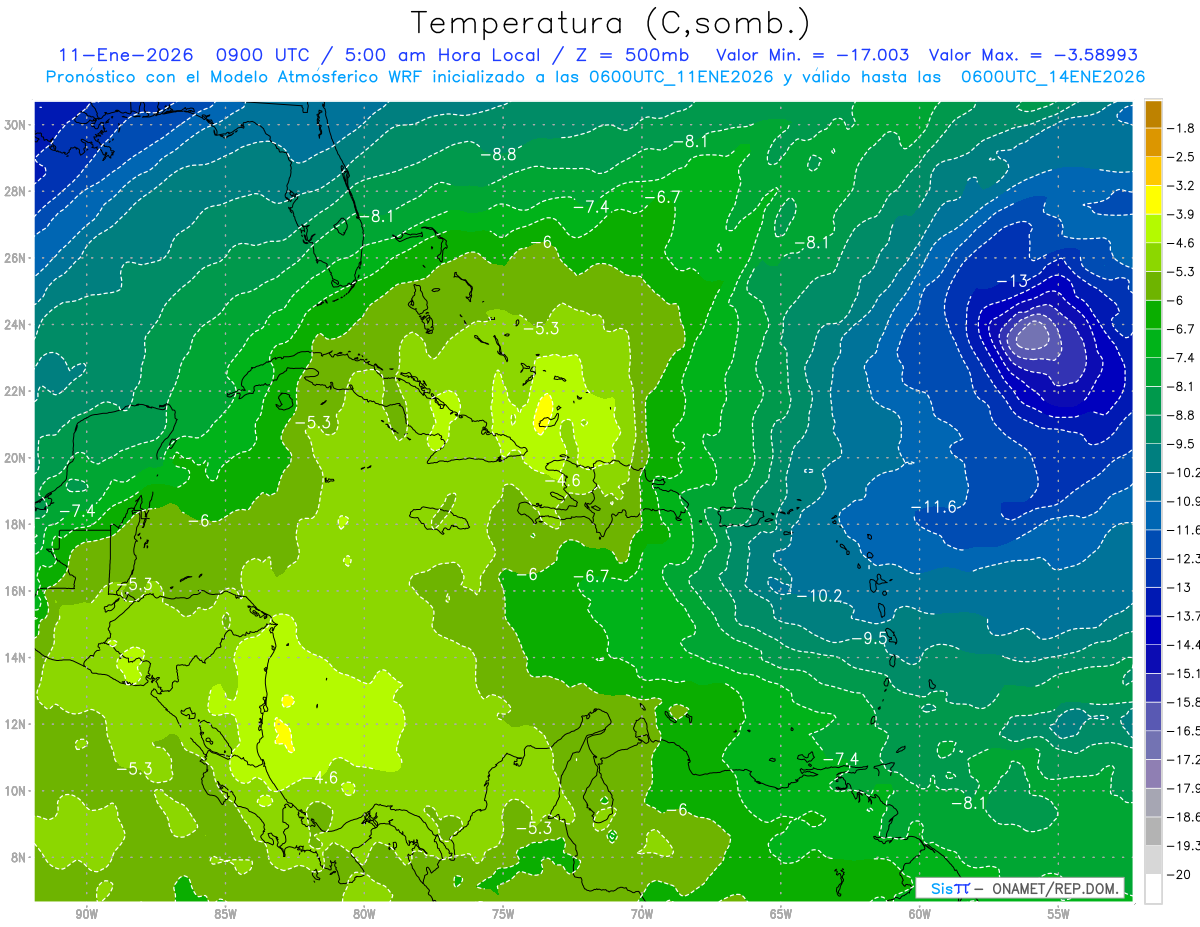Image resolution: width=1200 pixels, height=927 pixels.
Task: Click the 70W longitude axis label
Action: (642, 914)
